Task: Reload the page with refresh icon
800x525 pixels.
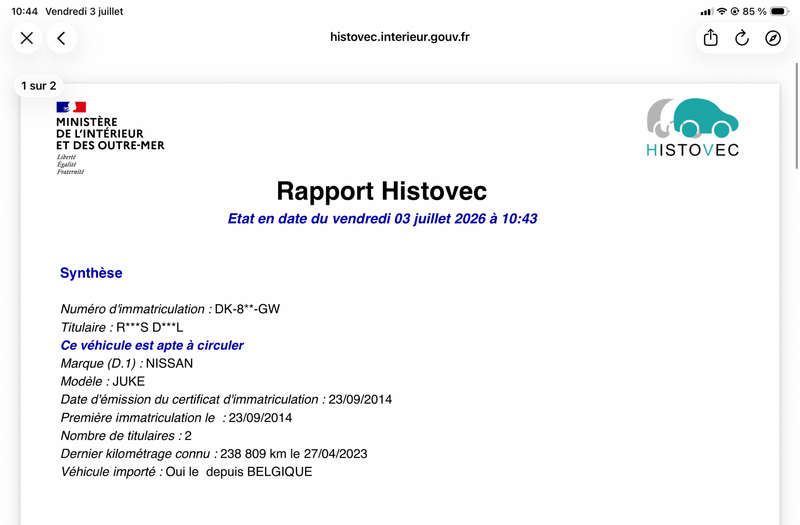Action: pyautogui.click(x=742, y=38)
